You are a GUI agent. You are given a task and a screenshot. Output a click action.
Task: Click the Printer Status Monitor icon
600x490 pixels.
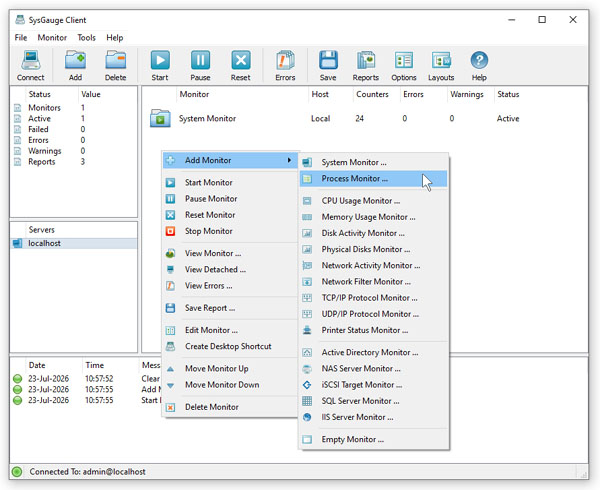[307, 330]
